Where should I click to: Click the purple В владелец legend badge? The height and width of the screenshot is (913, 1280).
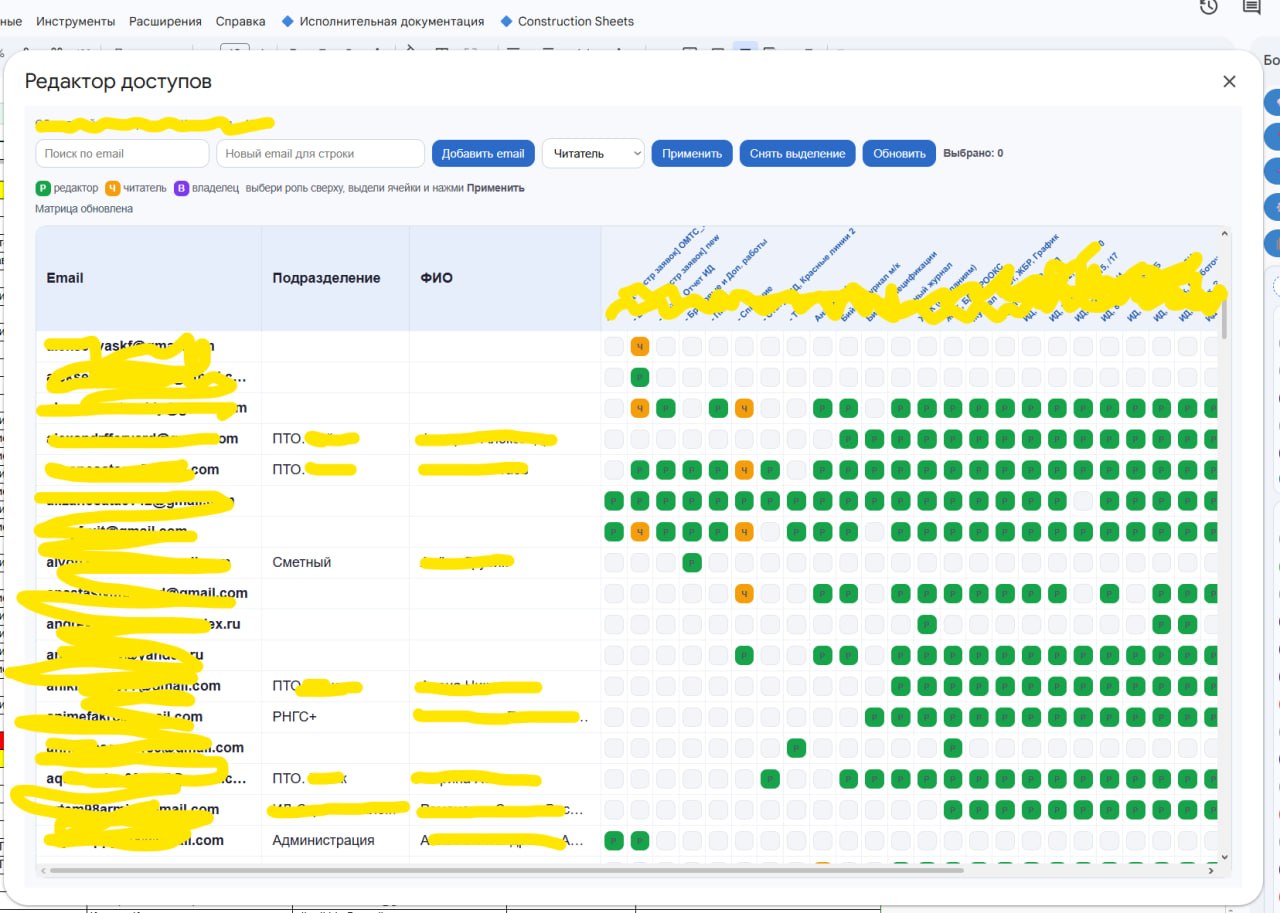coord(181,188)
